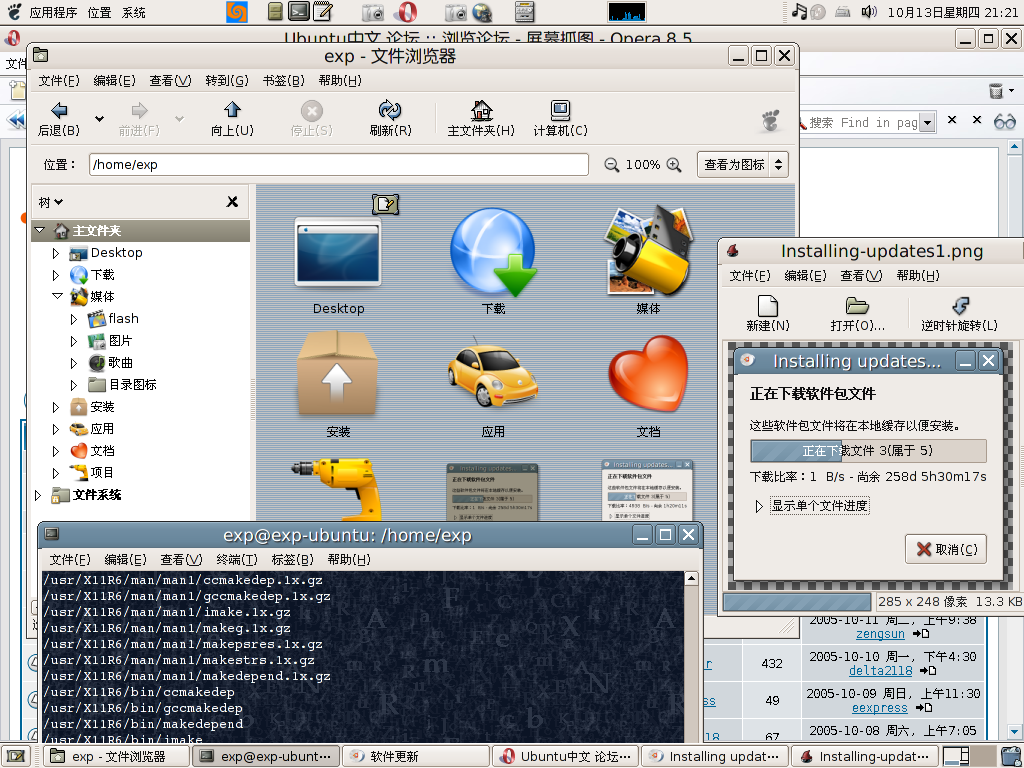
Task: Go back using the 后退 toolbar button
Action: coord(59,119)
